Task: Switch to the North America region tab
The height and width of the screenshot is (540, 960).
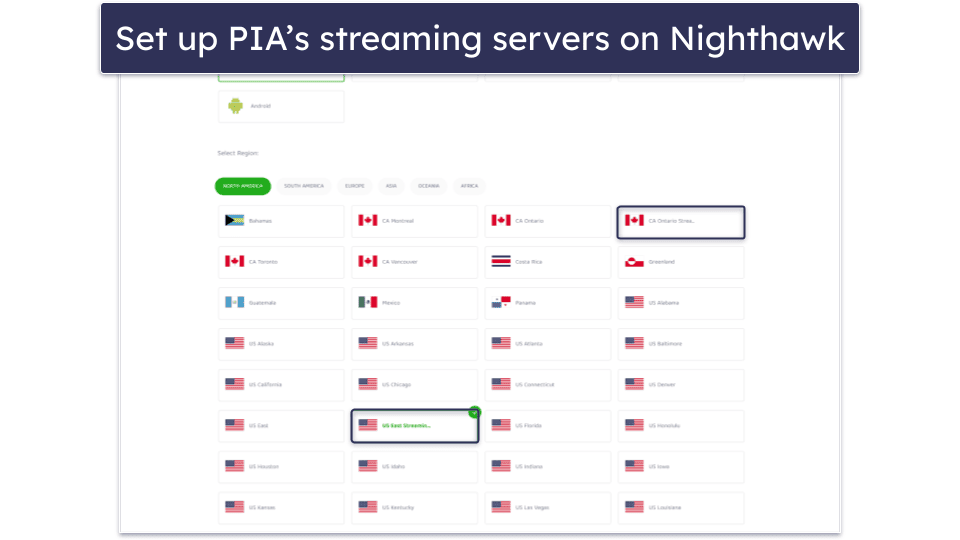Action: coord(242,186)
